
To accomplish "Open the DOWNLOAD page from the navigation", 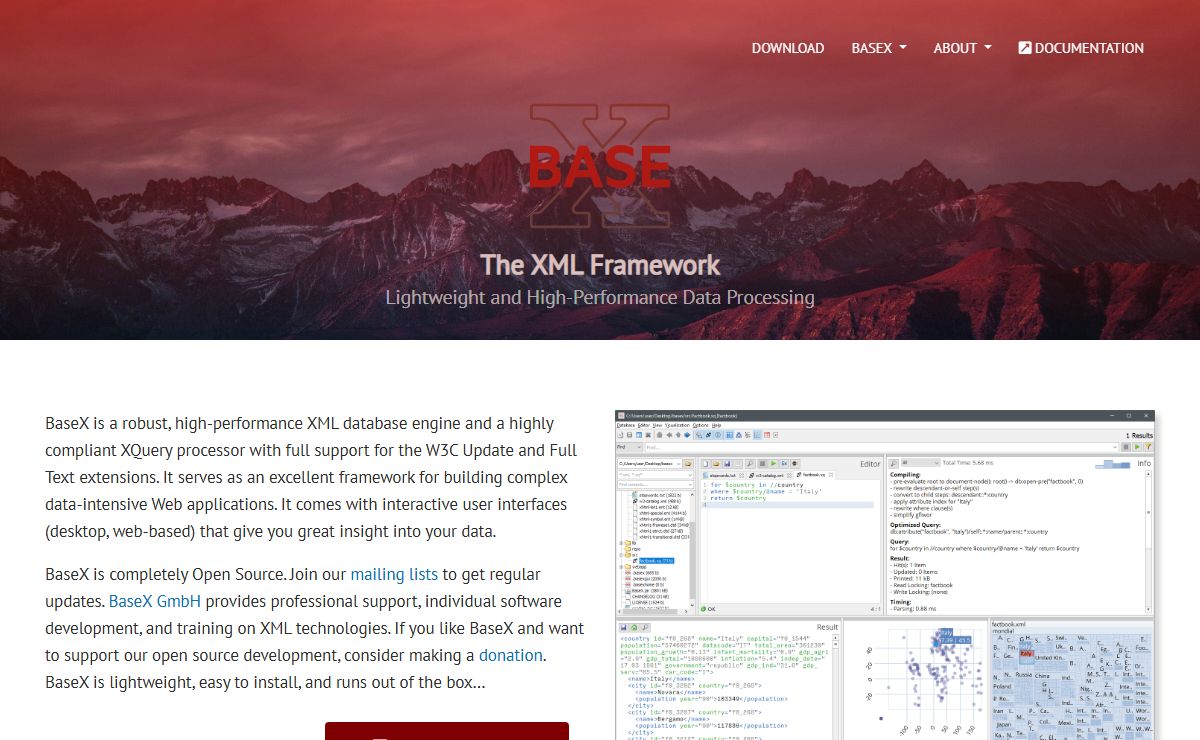I will point(788,48).
